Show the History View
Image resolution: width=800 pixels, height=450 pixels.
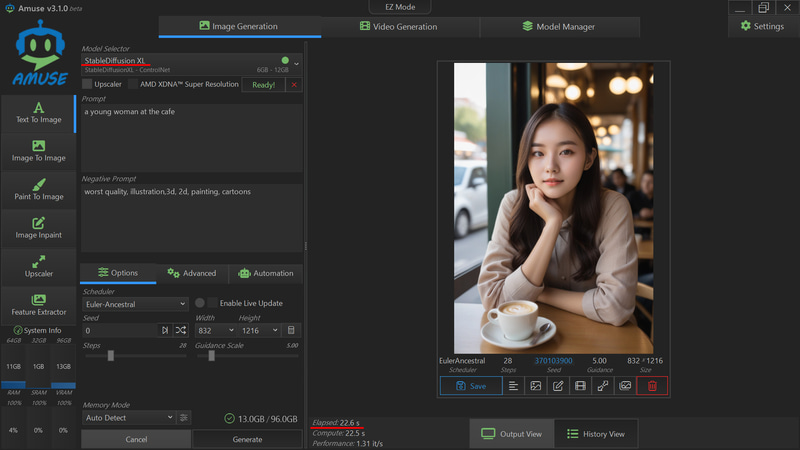pos(596,434)
